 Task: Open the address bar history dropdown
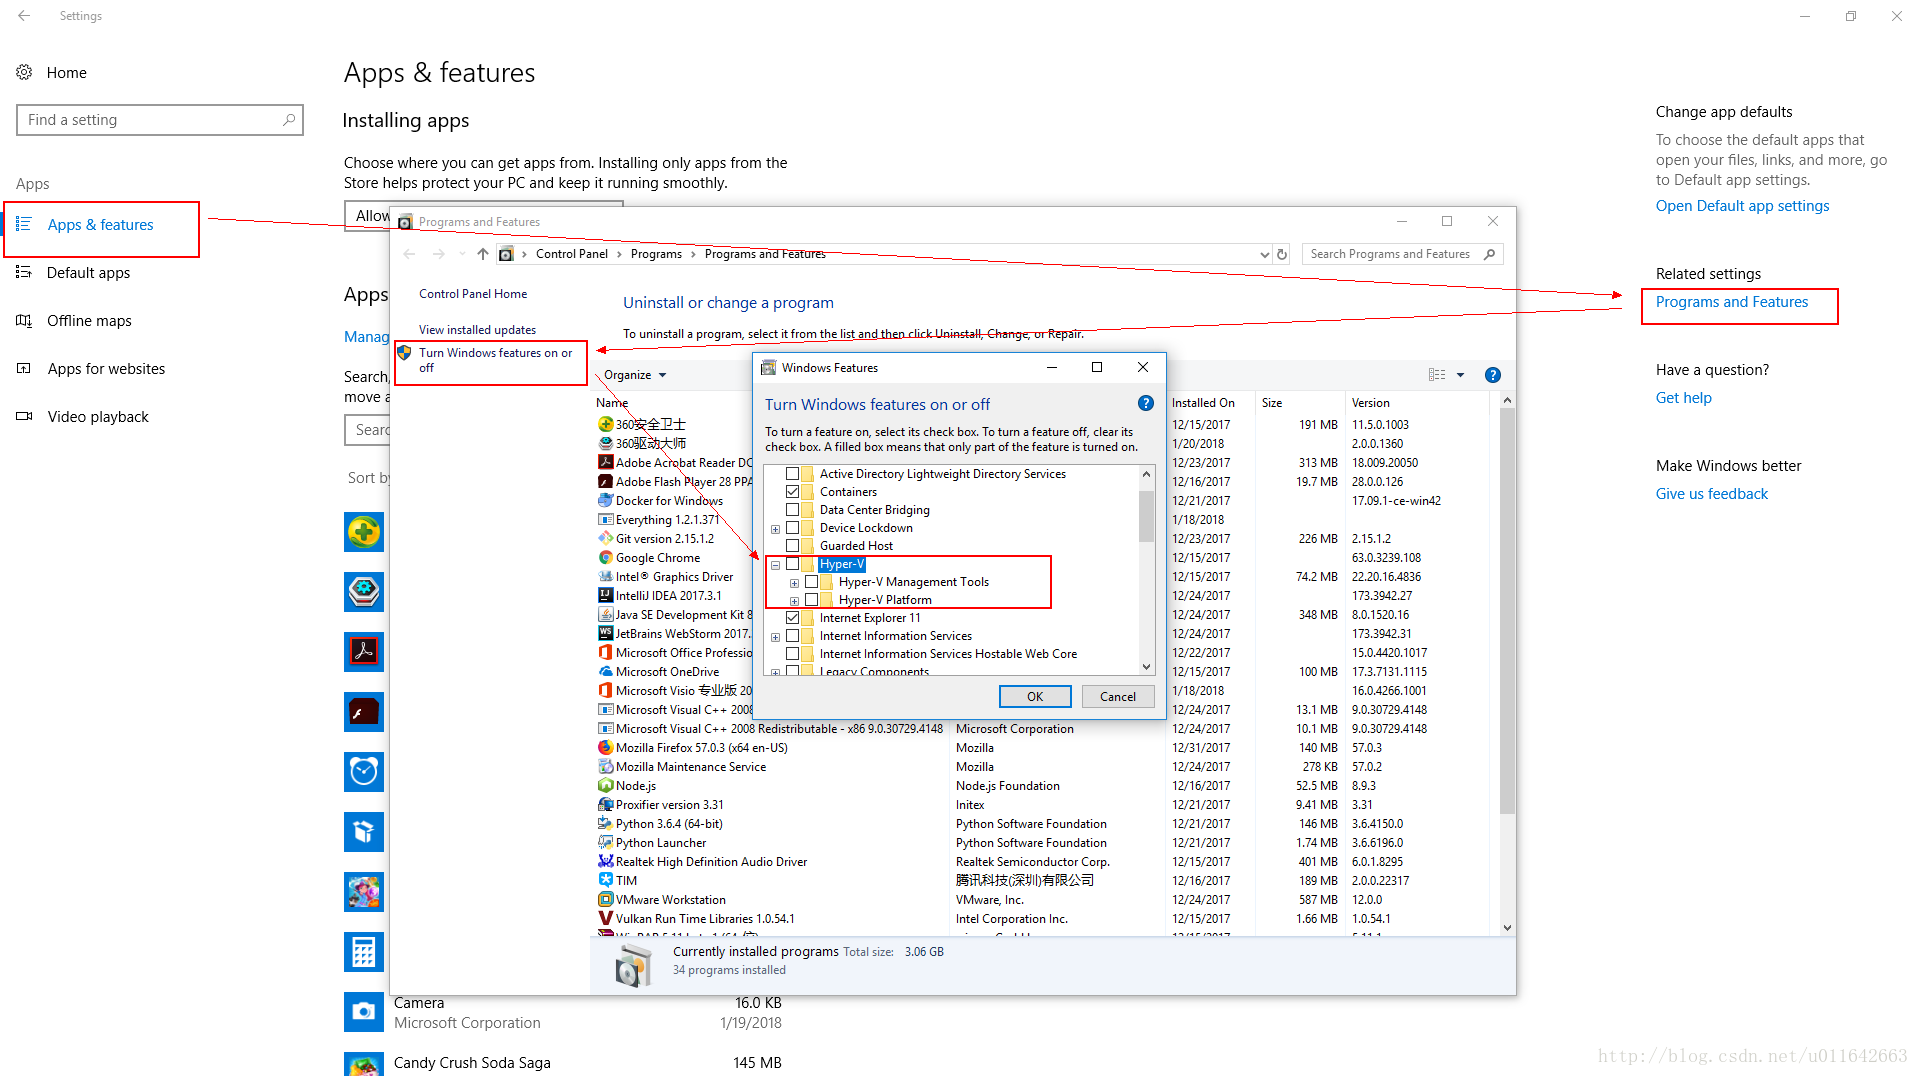point(1264,254)
